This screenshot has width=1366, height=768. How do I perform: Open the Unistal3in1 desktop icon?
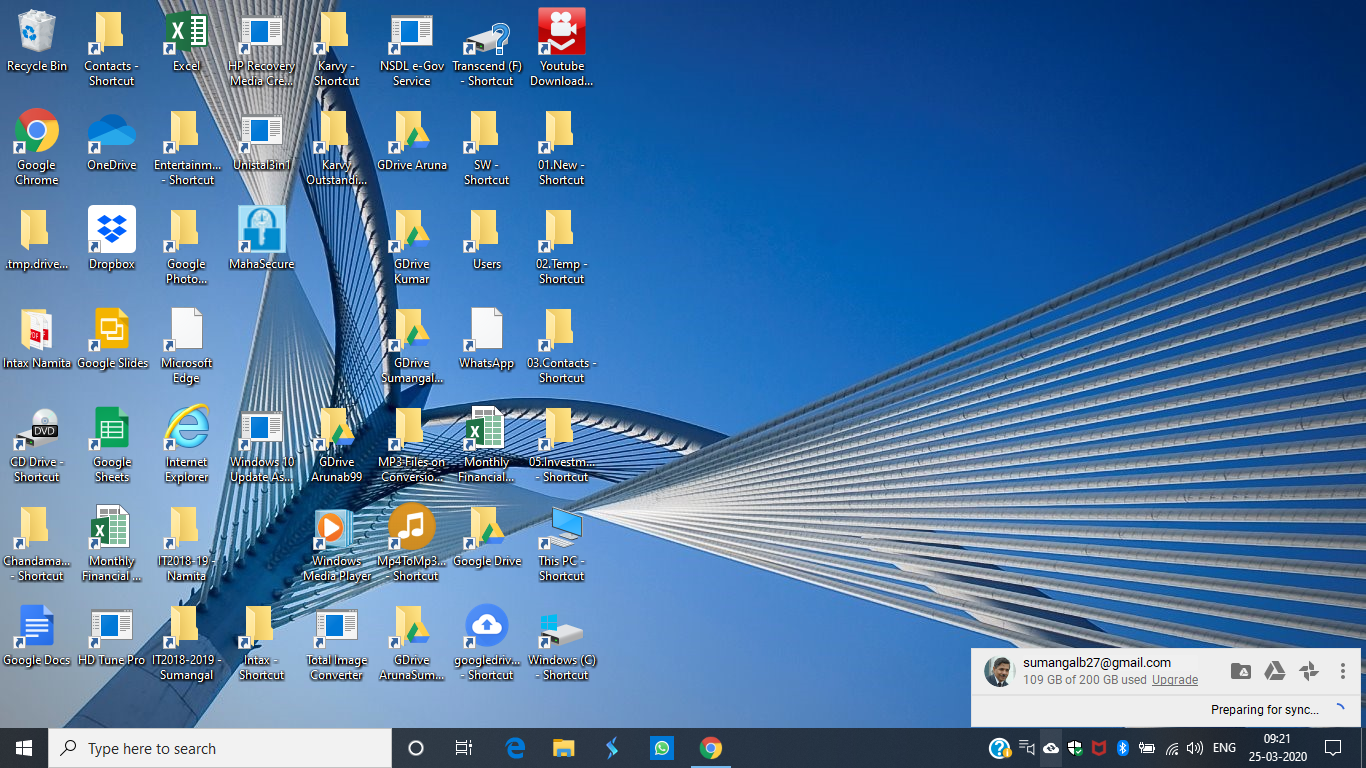[x=262, y=140]
